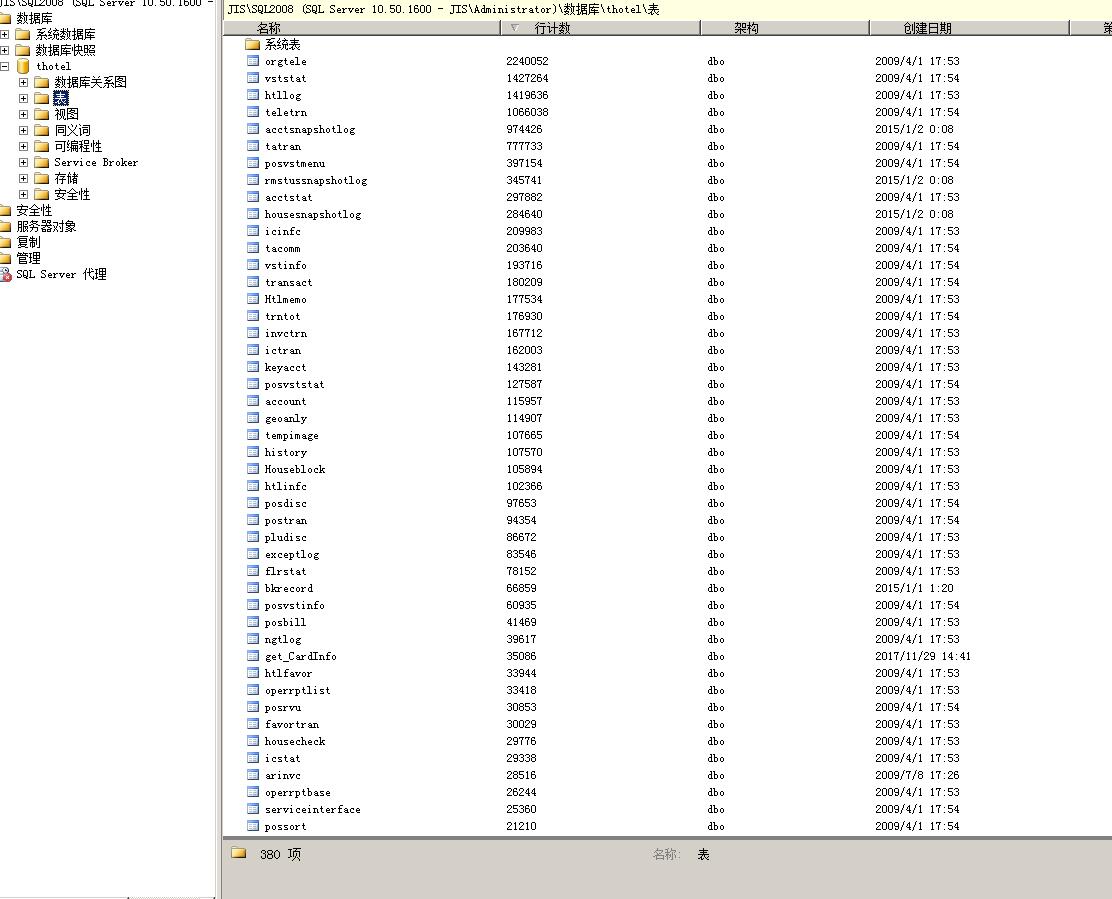Sort by the 架构 column header
1112x899 pixels.
click(785, 28)
